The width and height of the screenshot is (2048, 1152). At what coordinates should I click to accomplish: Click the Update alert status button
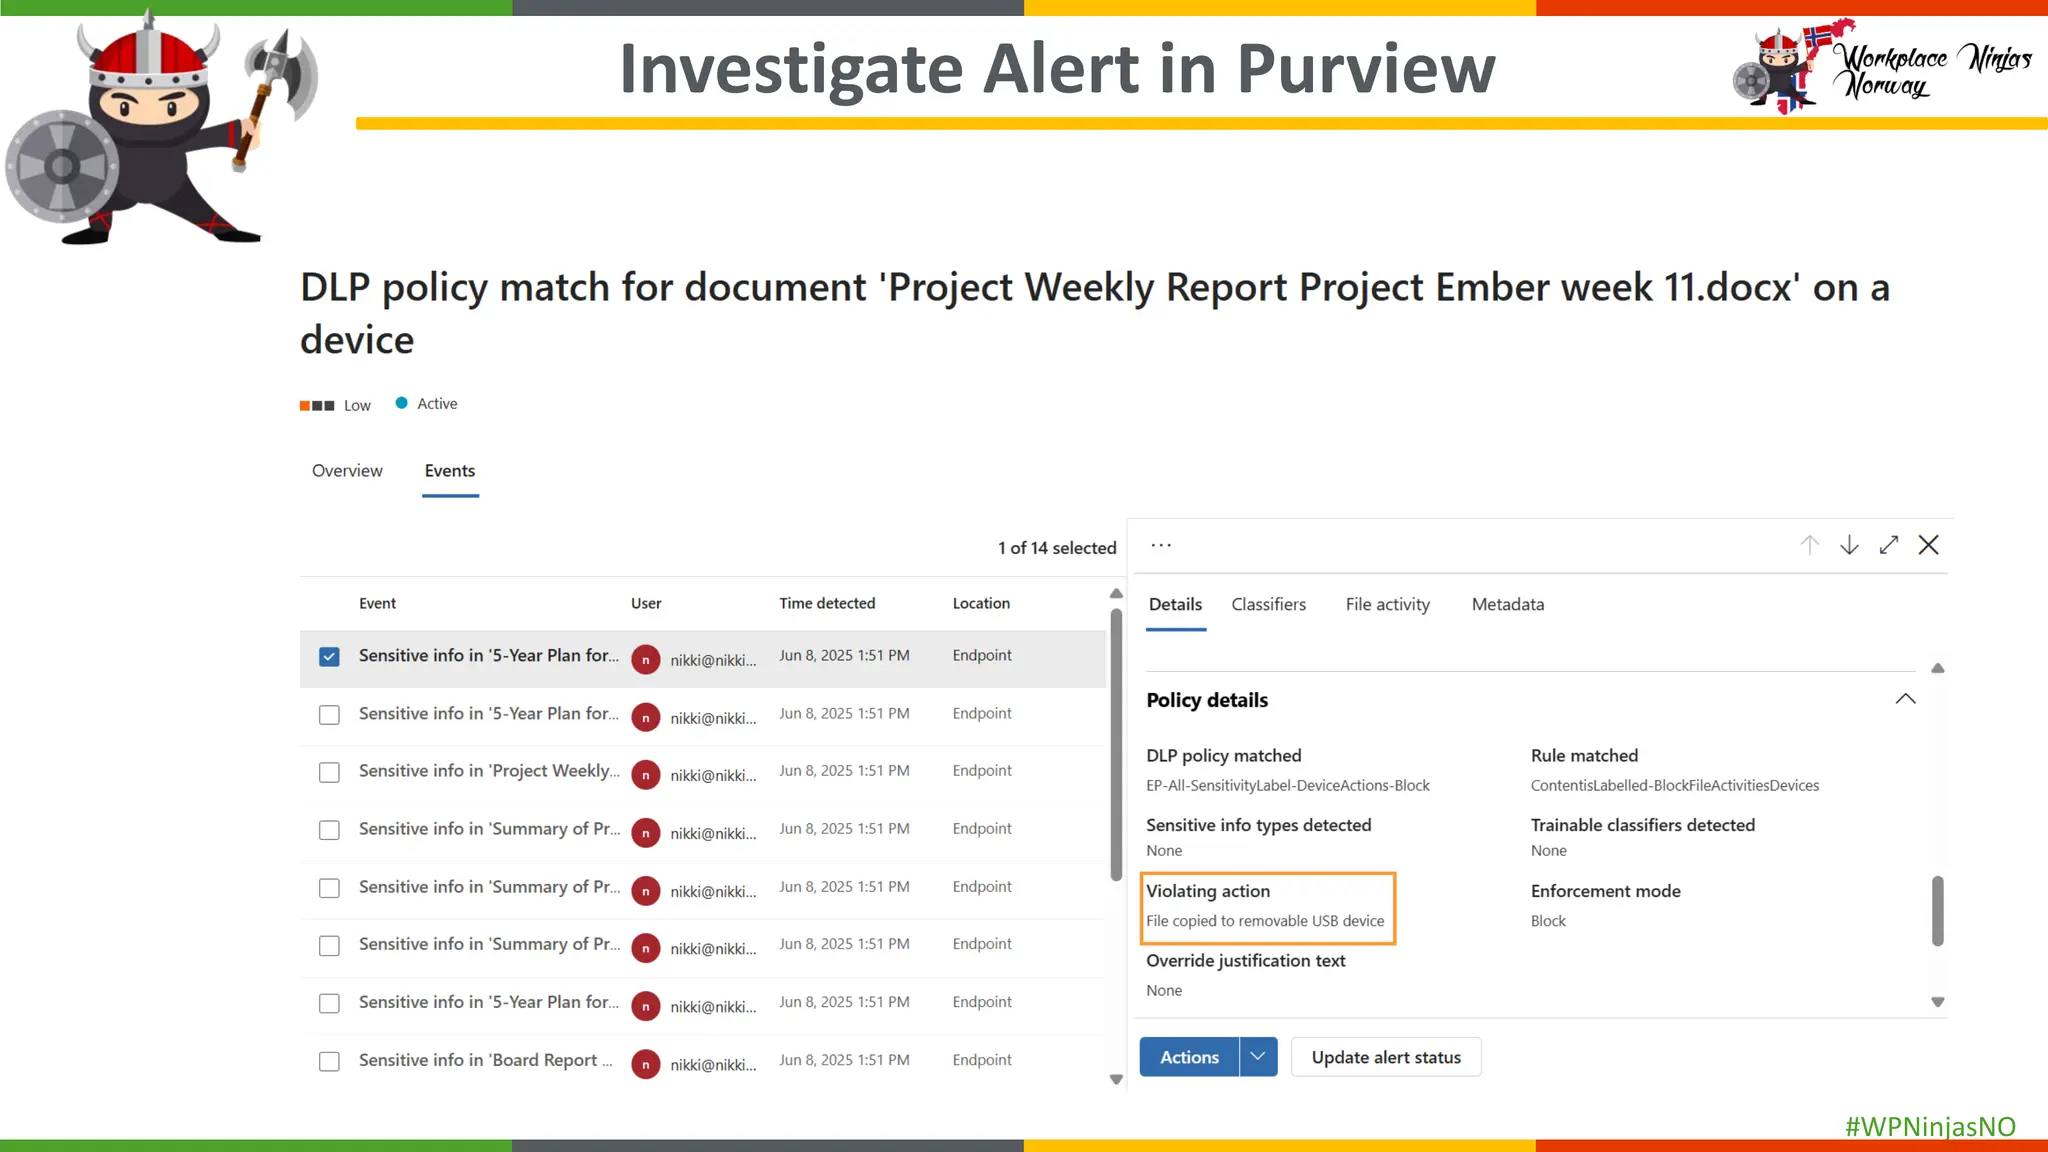tap(1385, 1057)
